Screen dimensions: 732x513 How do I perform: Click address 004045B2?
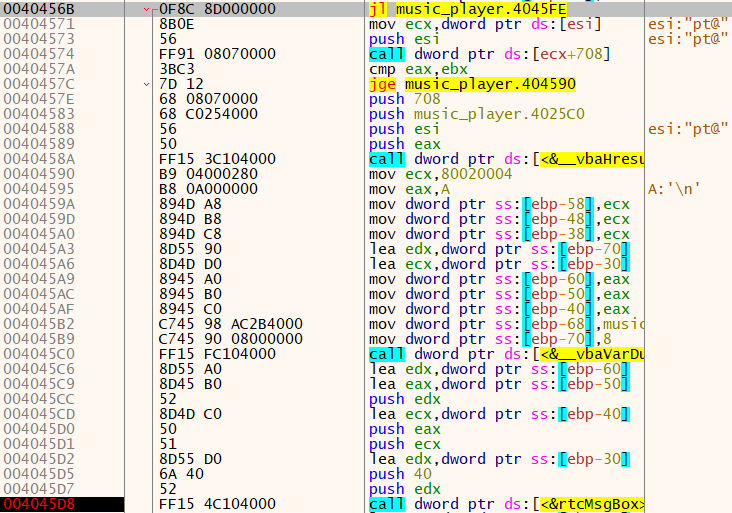39,324
